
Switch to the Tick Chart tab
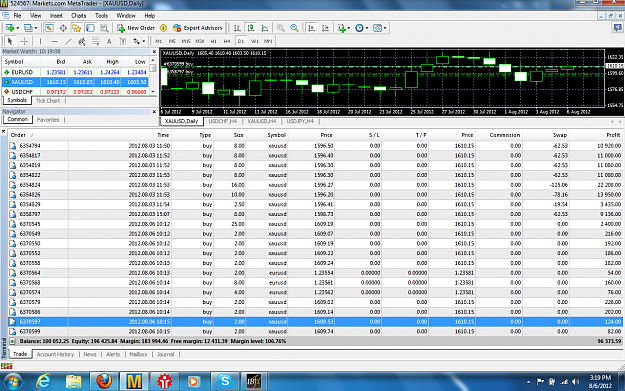click(x=48, y=101)
